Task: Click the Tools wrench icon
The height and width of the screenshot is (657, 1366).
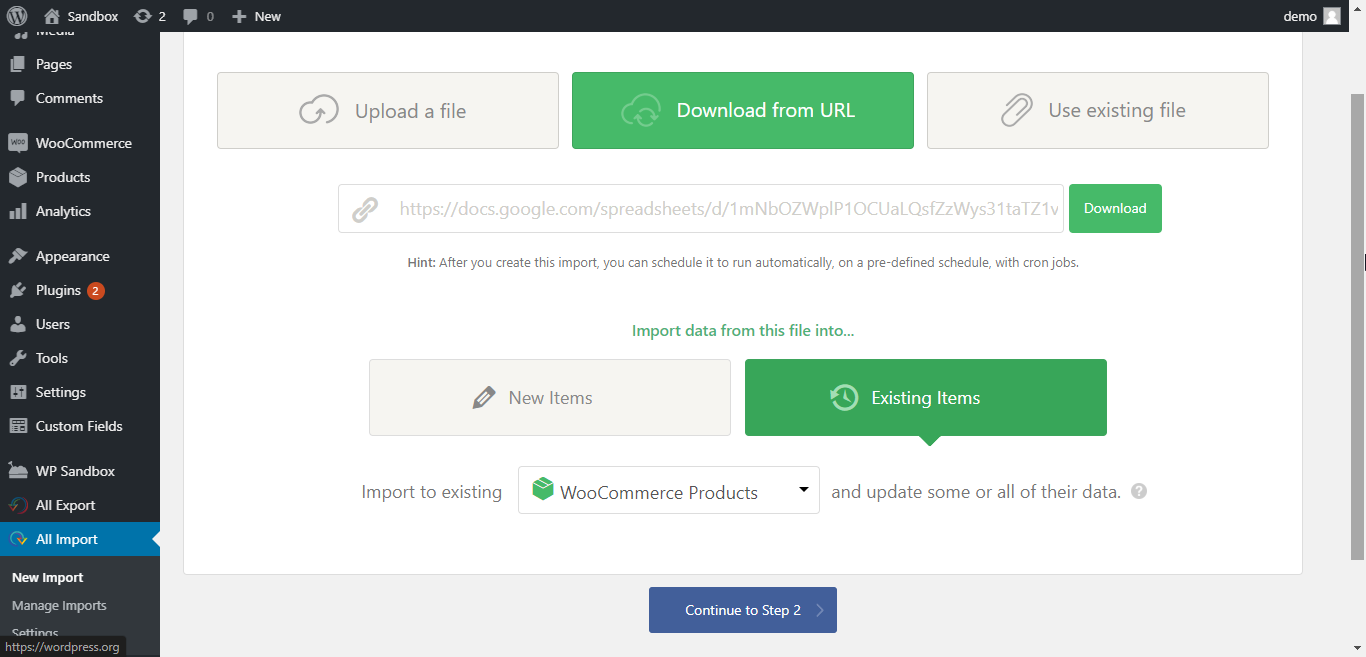Action: (x=18, y=358)
